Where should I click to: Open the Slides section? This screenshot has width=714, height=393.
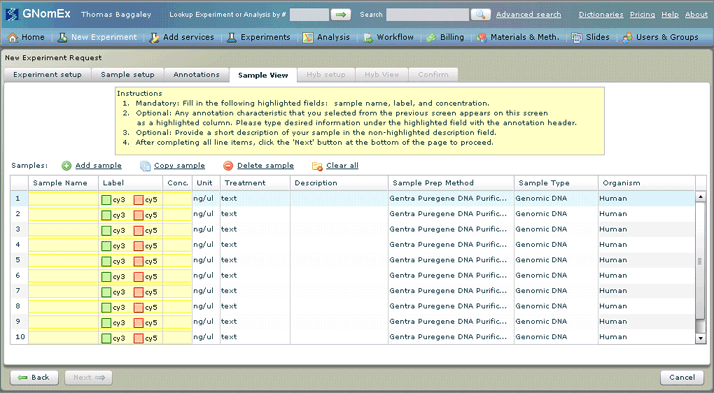[591, 37]
